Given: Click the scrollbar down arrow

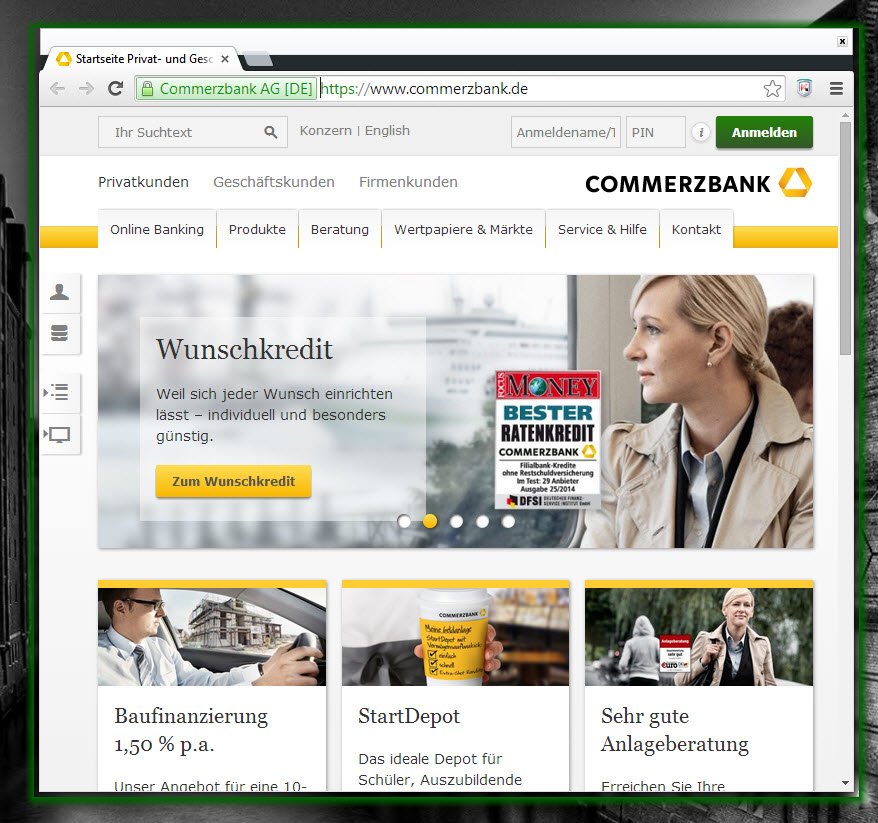Looking at the screenshot, I should point(845,783).
